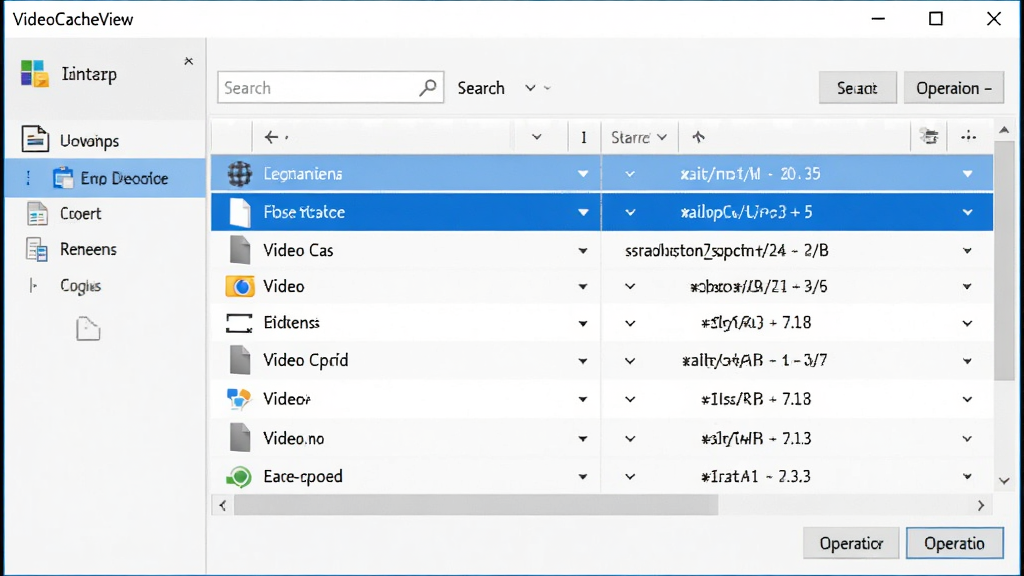Click the Reneens list icon
This screenshot has width=1024, height=576.
(37, 249)
